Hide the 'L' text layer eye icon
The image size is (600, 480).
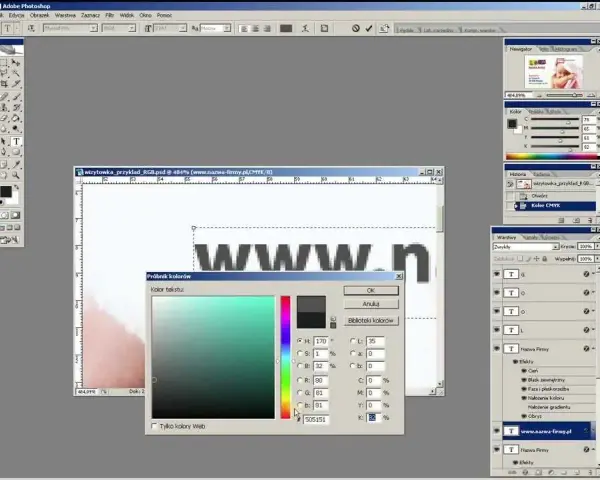point(497,330)
